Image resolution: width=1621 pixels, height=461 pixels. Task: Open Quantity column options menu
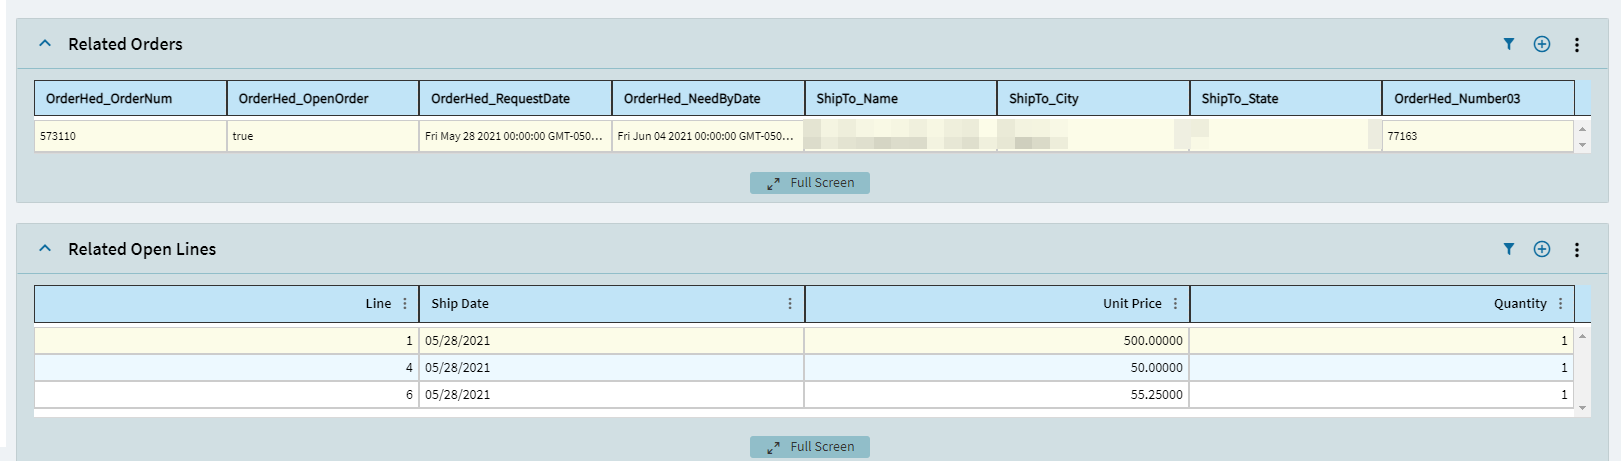(1560, 304)
